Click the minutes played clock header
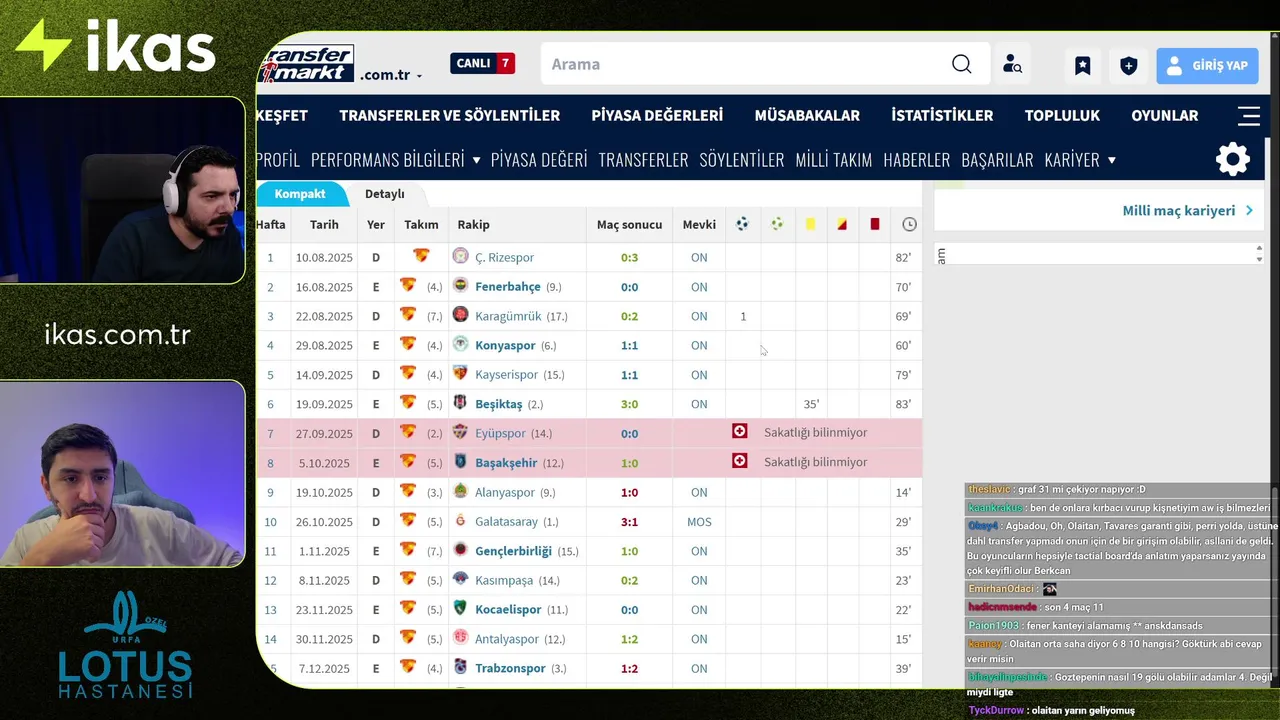This screenshot has width=1280, height=720. [909, 224]
